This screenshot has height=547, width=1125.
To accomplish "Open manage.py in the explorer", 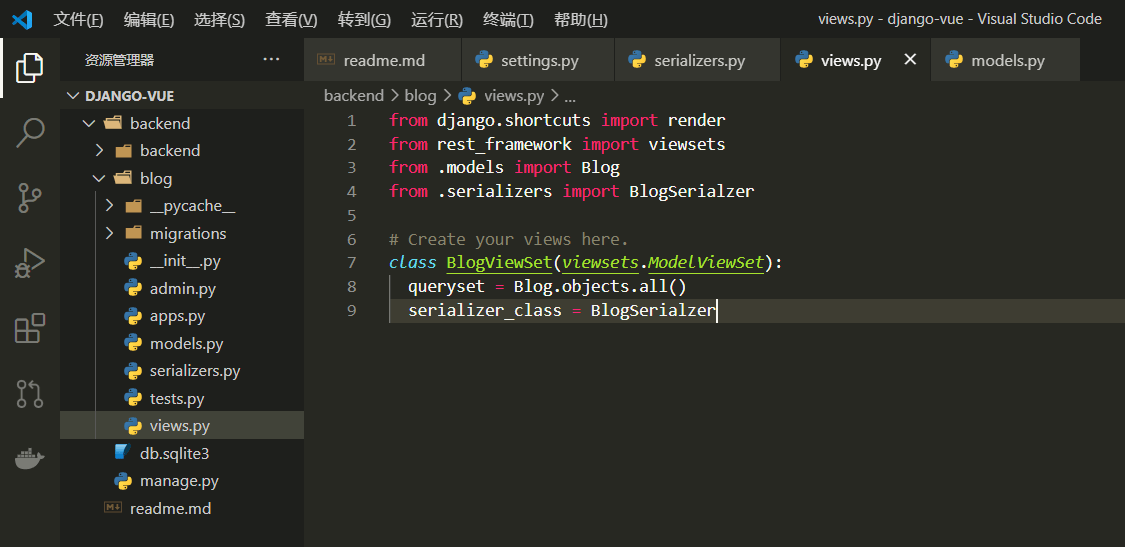I will (182, 480).
